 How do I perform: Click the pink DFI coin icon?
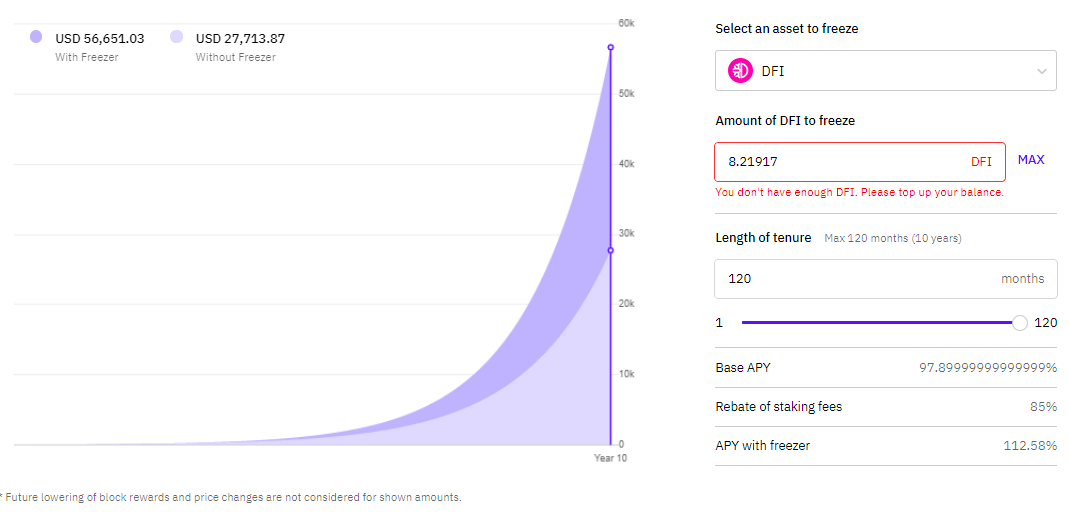pyautogui.click(x=740, y=70)
